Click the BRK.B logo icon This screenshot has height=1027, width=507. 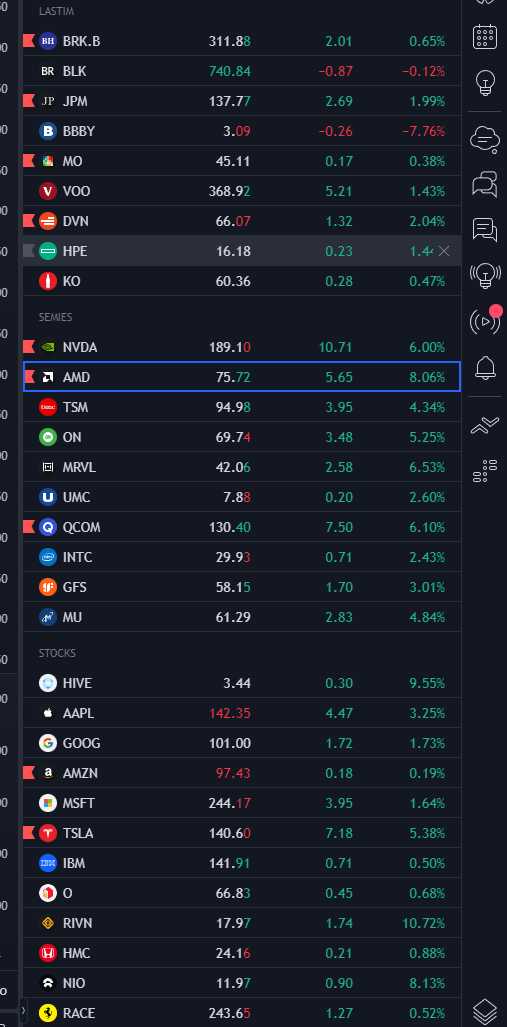[48, 41]
